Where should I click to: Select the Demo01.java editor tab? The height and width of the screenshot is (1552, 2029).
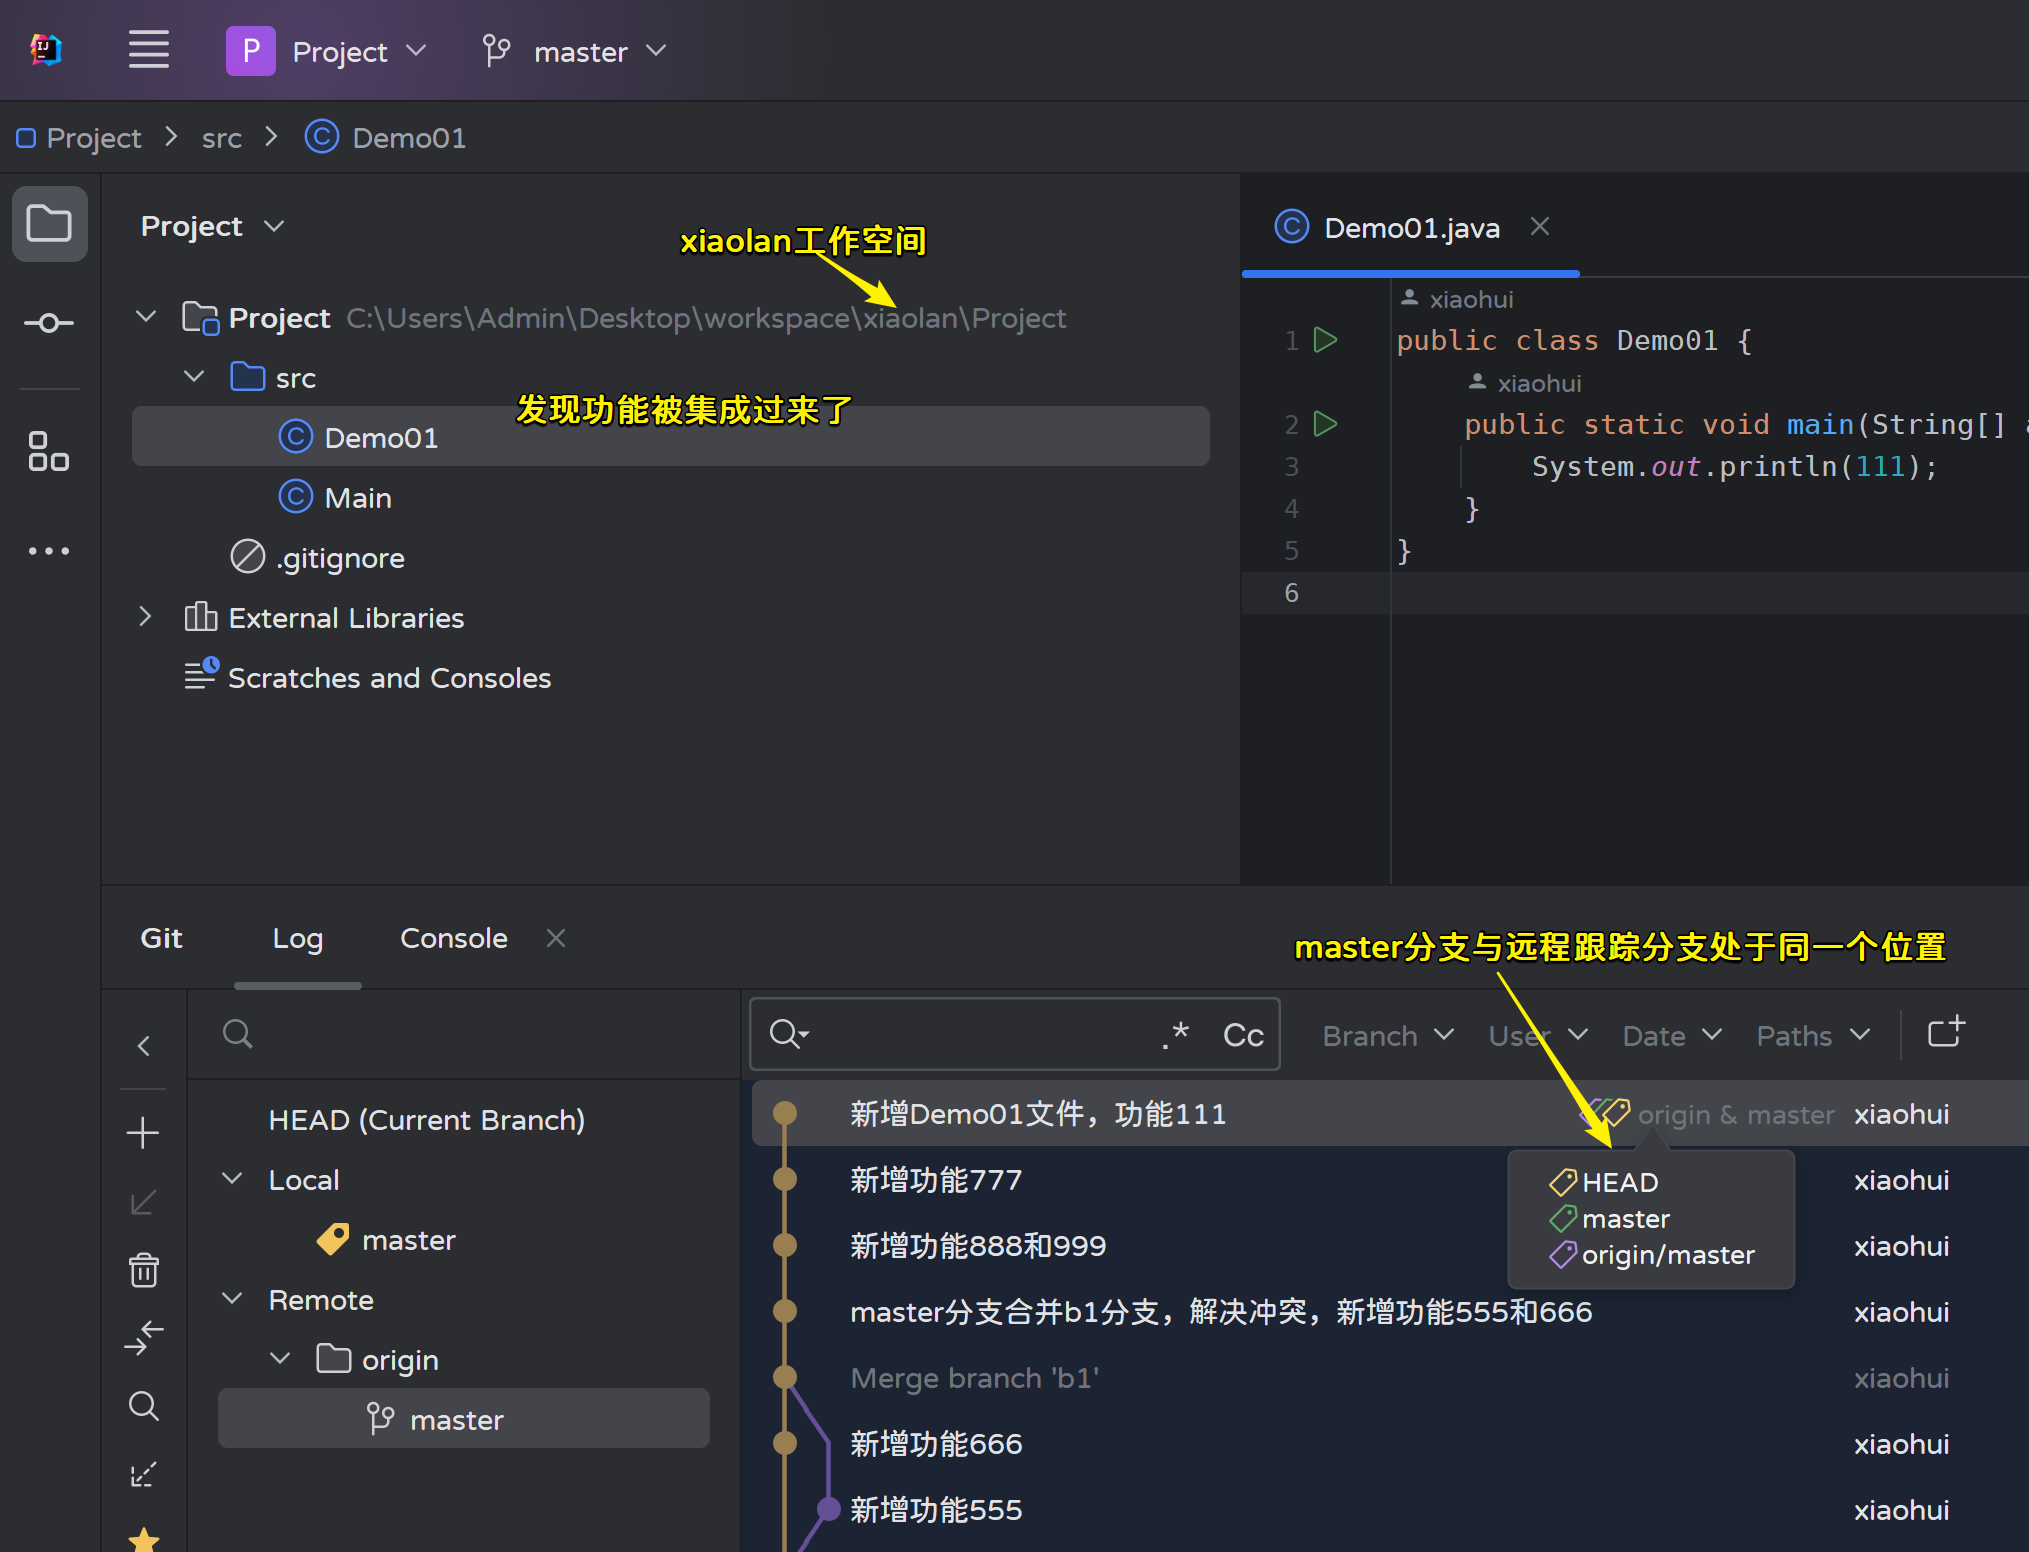1410,228
